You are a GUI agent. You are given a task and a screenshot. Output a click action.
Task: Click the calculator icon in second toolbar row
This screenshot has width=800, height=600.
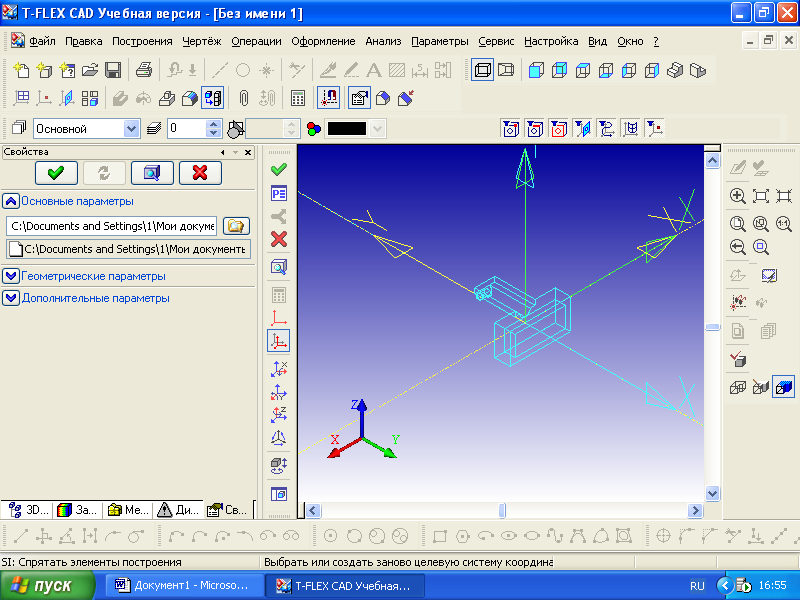pyautogui.click(x=297, y=98)
